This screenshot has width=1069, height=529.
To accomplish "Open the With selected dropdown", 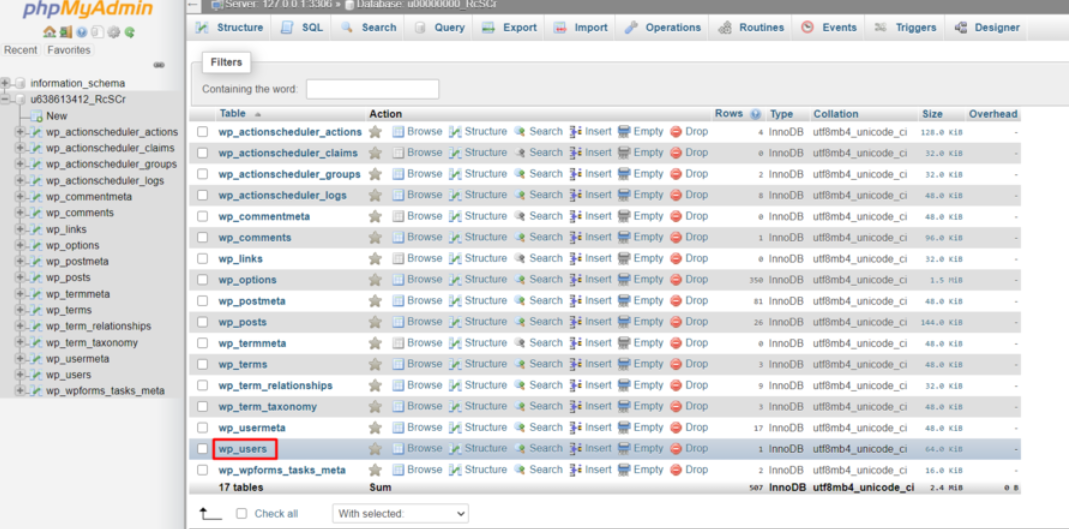I will pos(400,513).
